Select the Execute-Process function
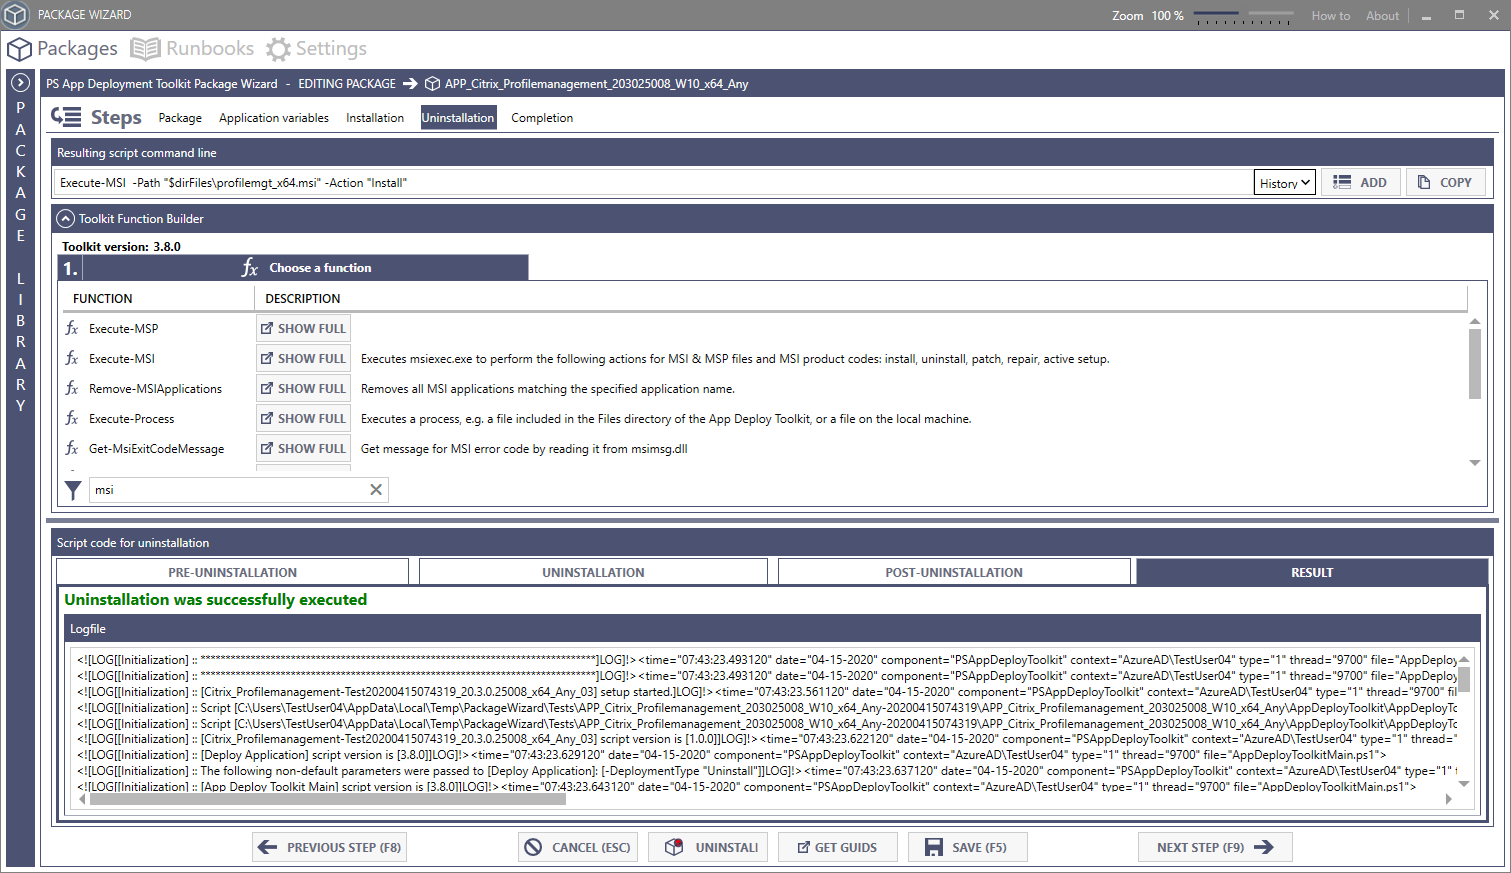This screenshot has width=1511, height=873. point(131,419)
